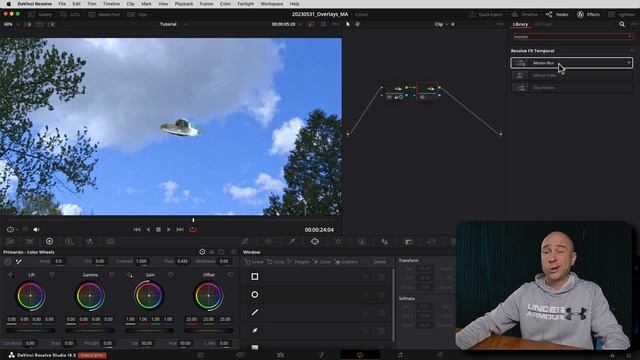Image resolution: width=640 pixels, height=360 pixels.
Task: Toggle loop playback
Action: pyautogui.click(x=193, y=230)
